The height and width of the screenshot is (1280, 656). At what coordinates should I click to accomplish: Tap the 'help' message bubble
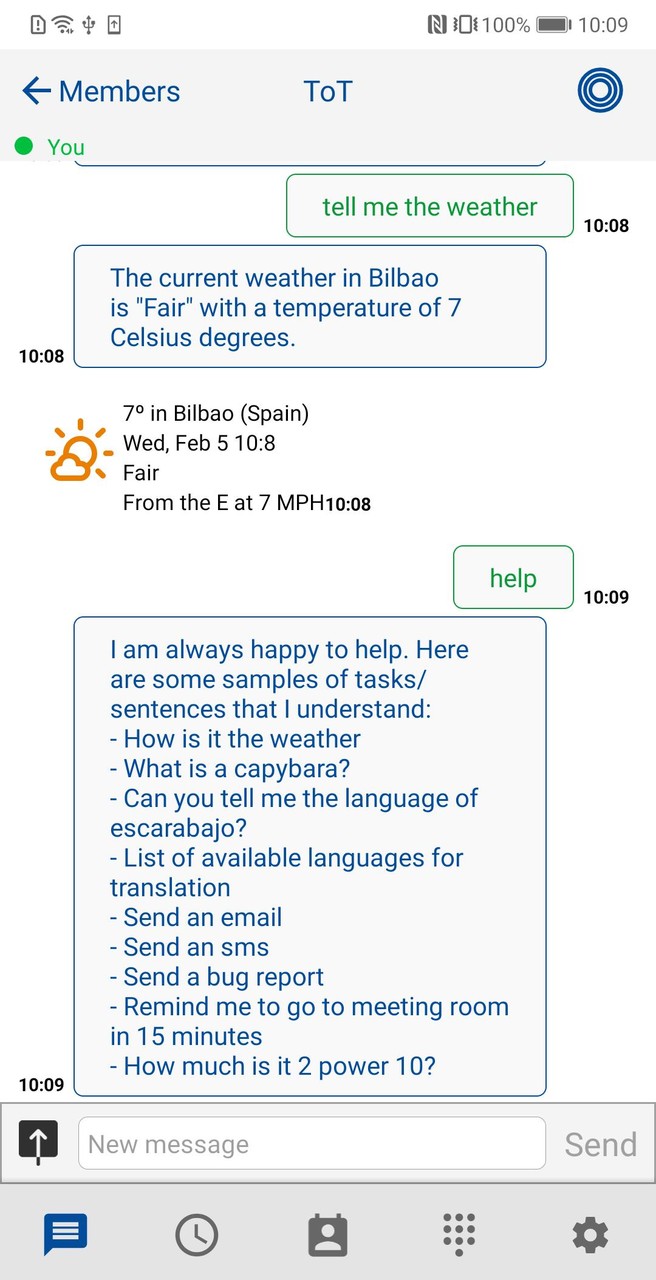click(x=513, y=577)
